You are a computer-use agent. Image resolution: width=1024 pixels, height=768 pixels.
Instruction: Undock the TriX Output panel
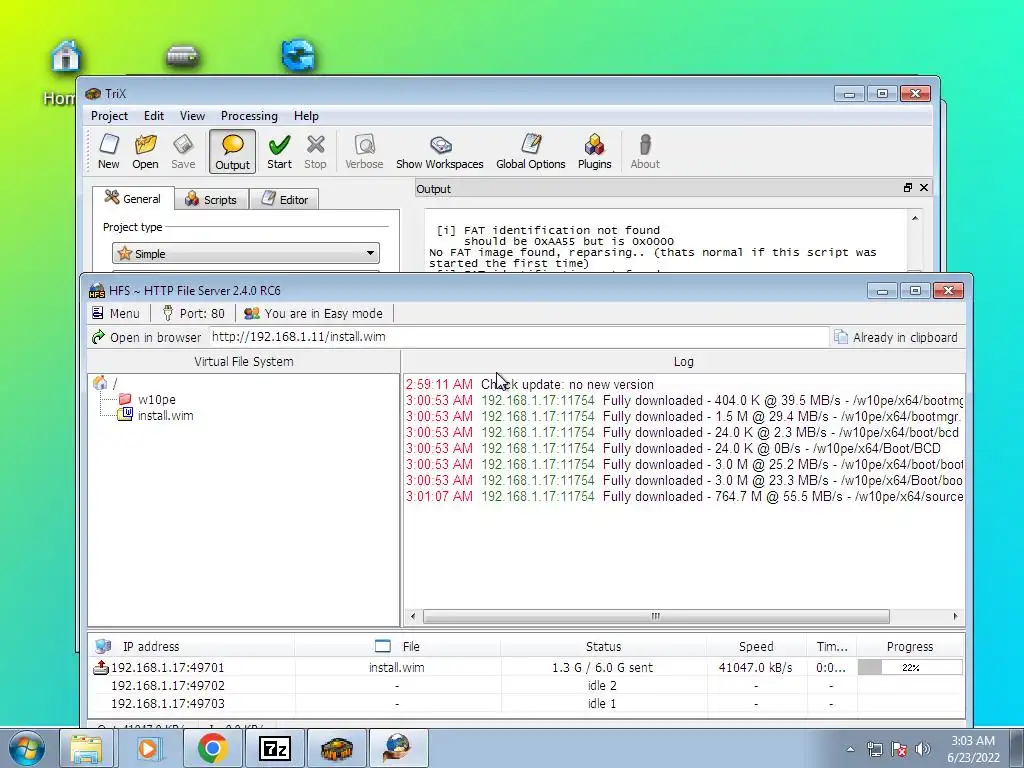pyautogui.click(x=907, y=188)
